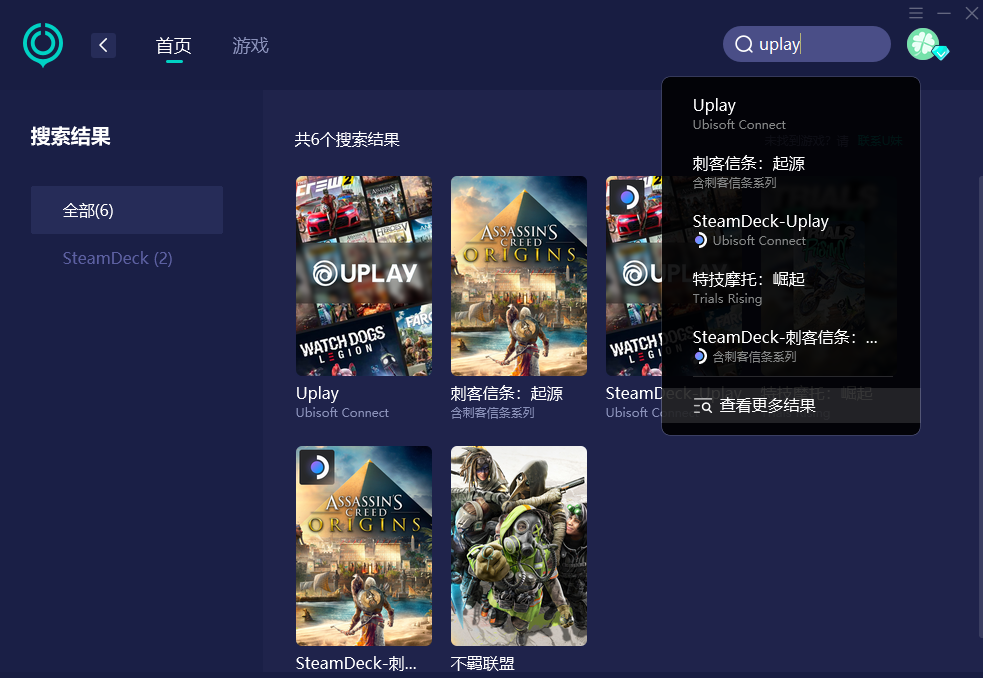Switch to the 游戏 tab

250,46
